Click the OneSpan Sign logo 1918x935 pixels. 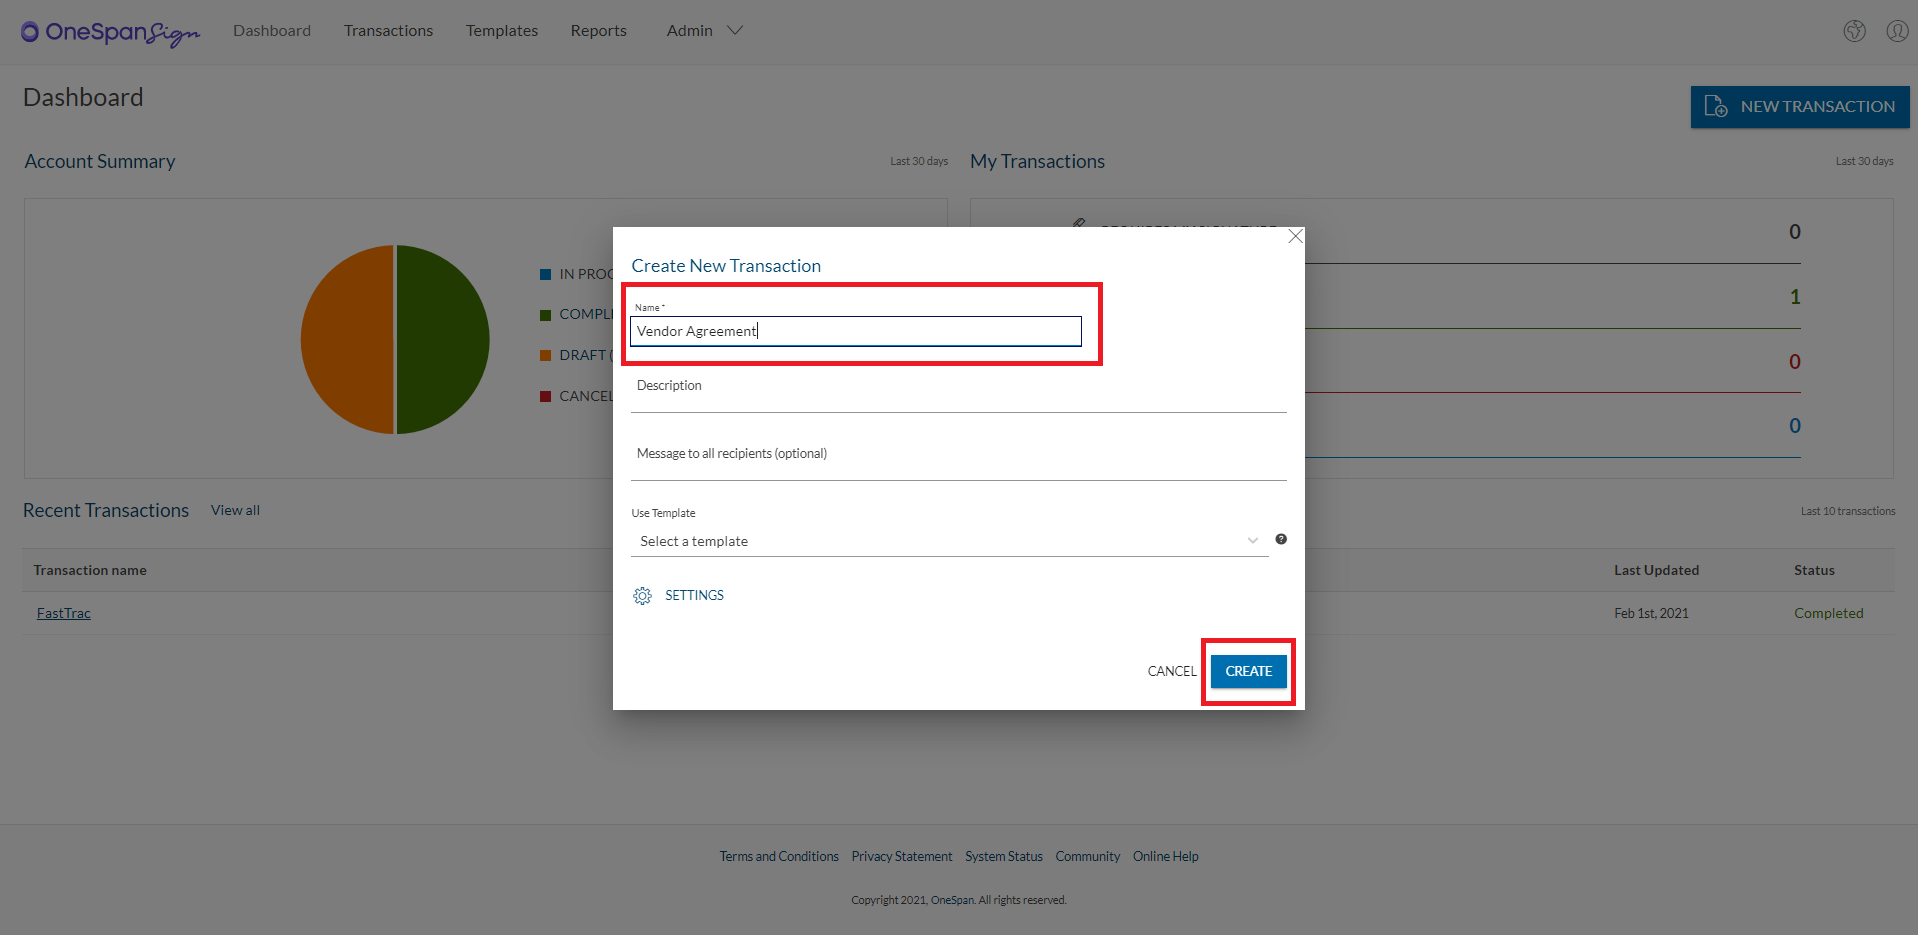tap(111, 32)
